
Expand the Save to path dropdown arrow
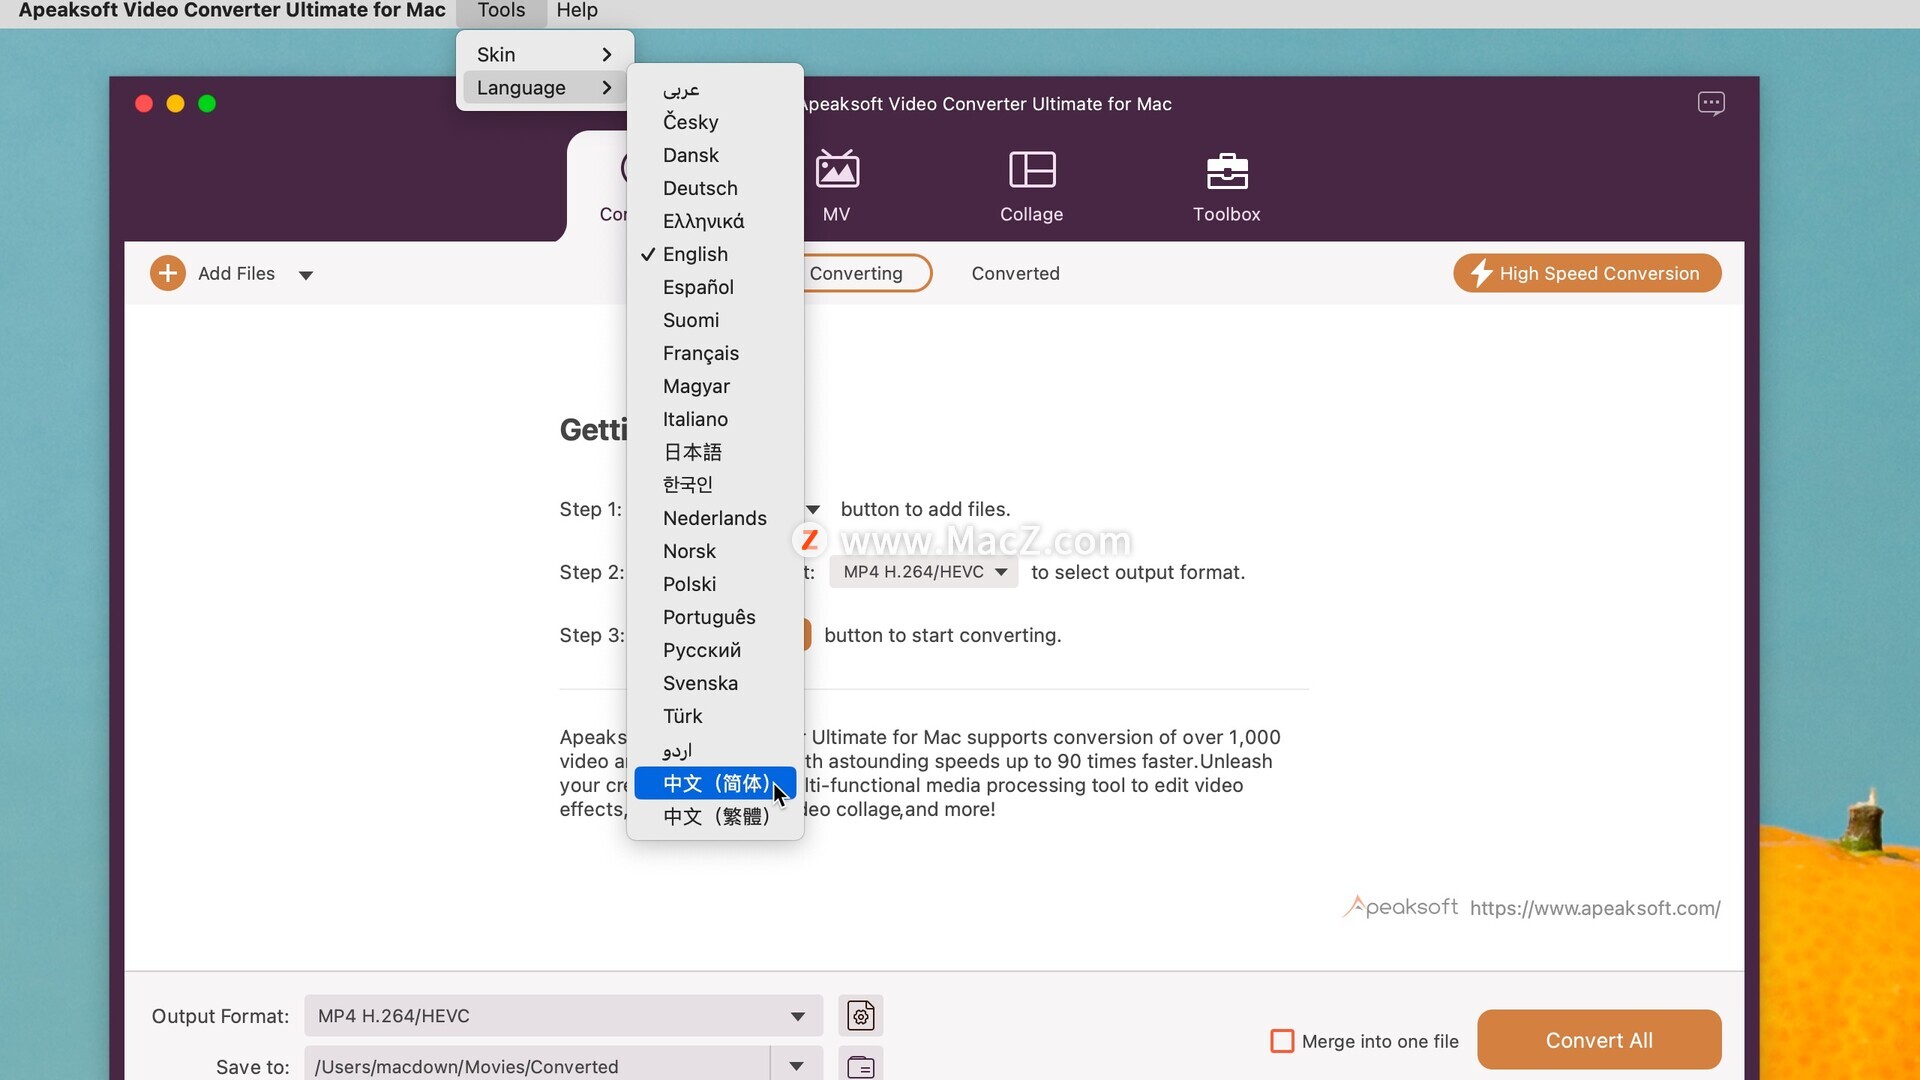click(x=797, y=1066)
